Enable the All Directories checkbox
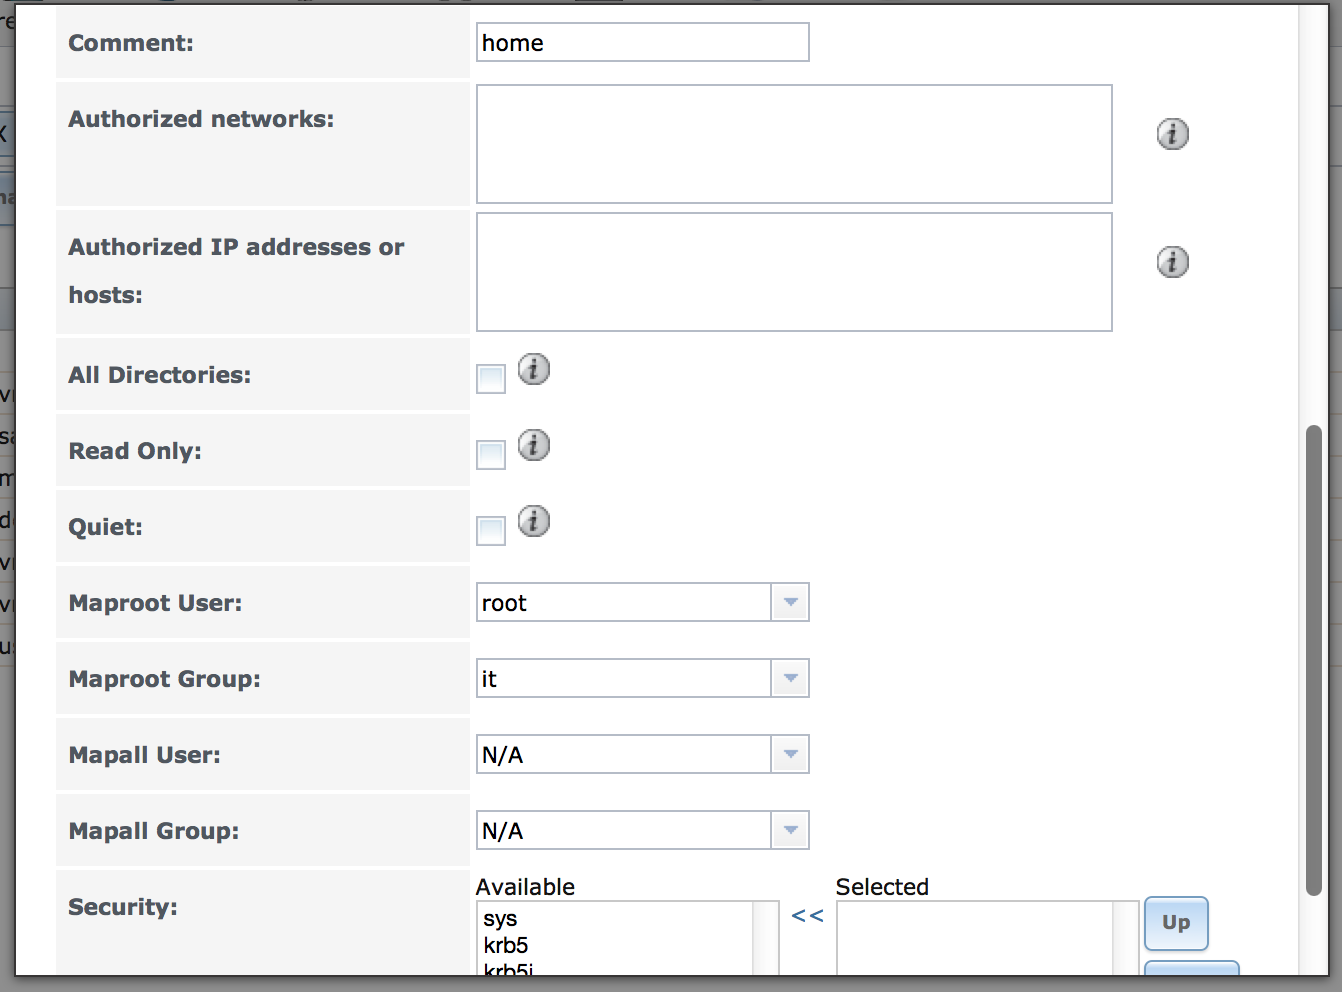Image resolution: width=1342 pixels, height=992 pixels. 490,377
